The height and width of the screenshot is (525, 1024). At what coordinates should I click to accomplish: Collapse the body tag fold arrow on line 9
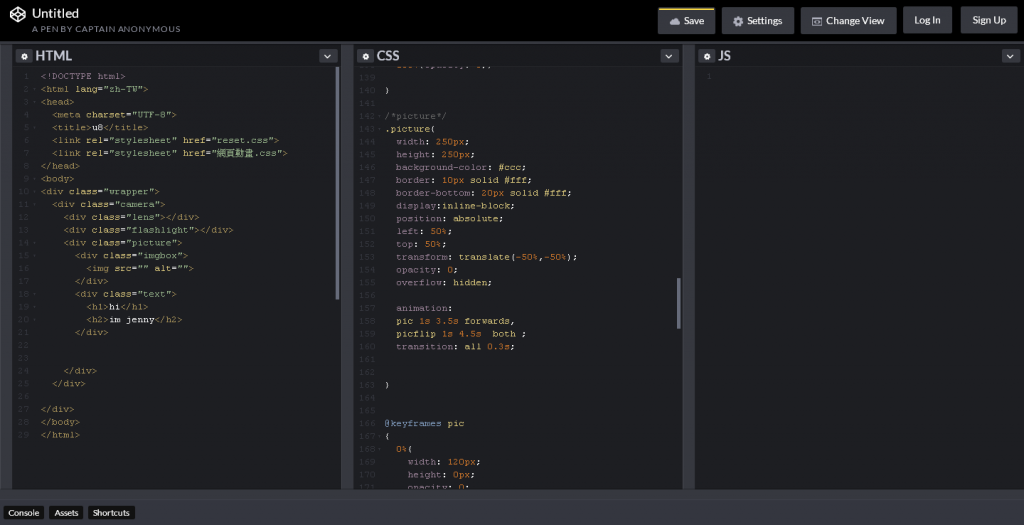click(34, 179)
